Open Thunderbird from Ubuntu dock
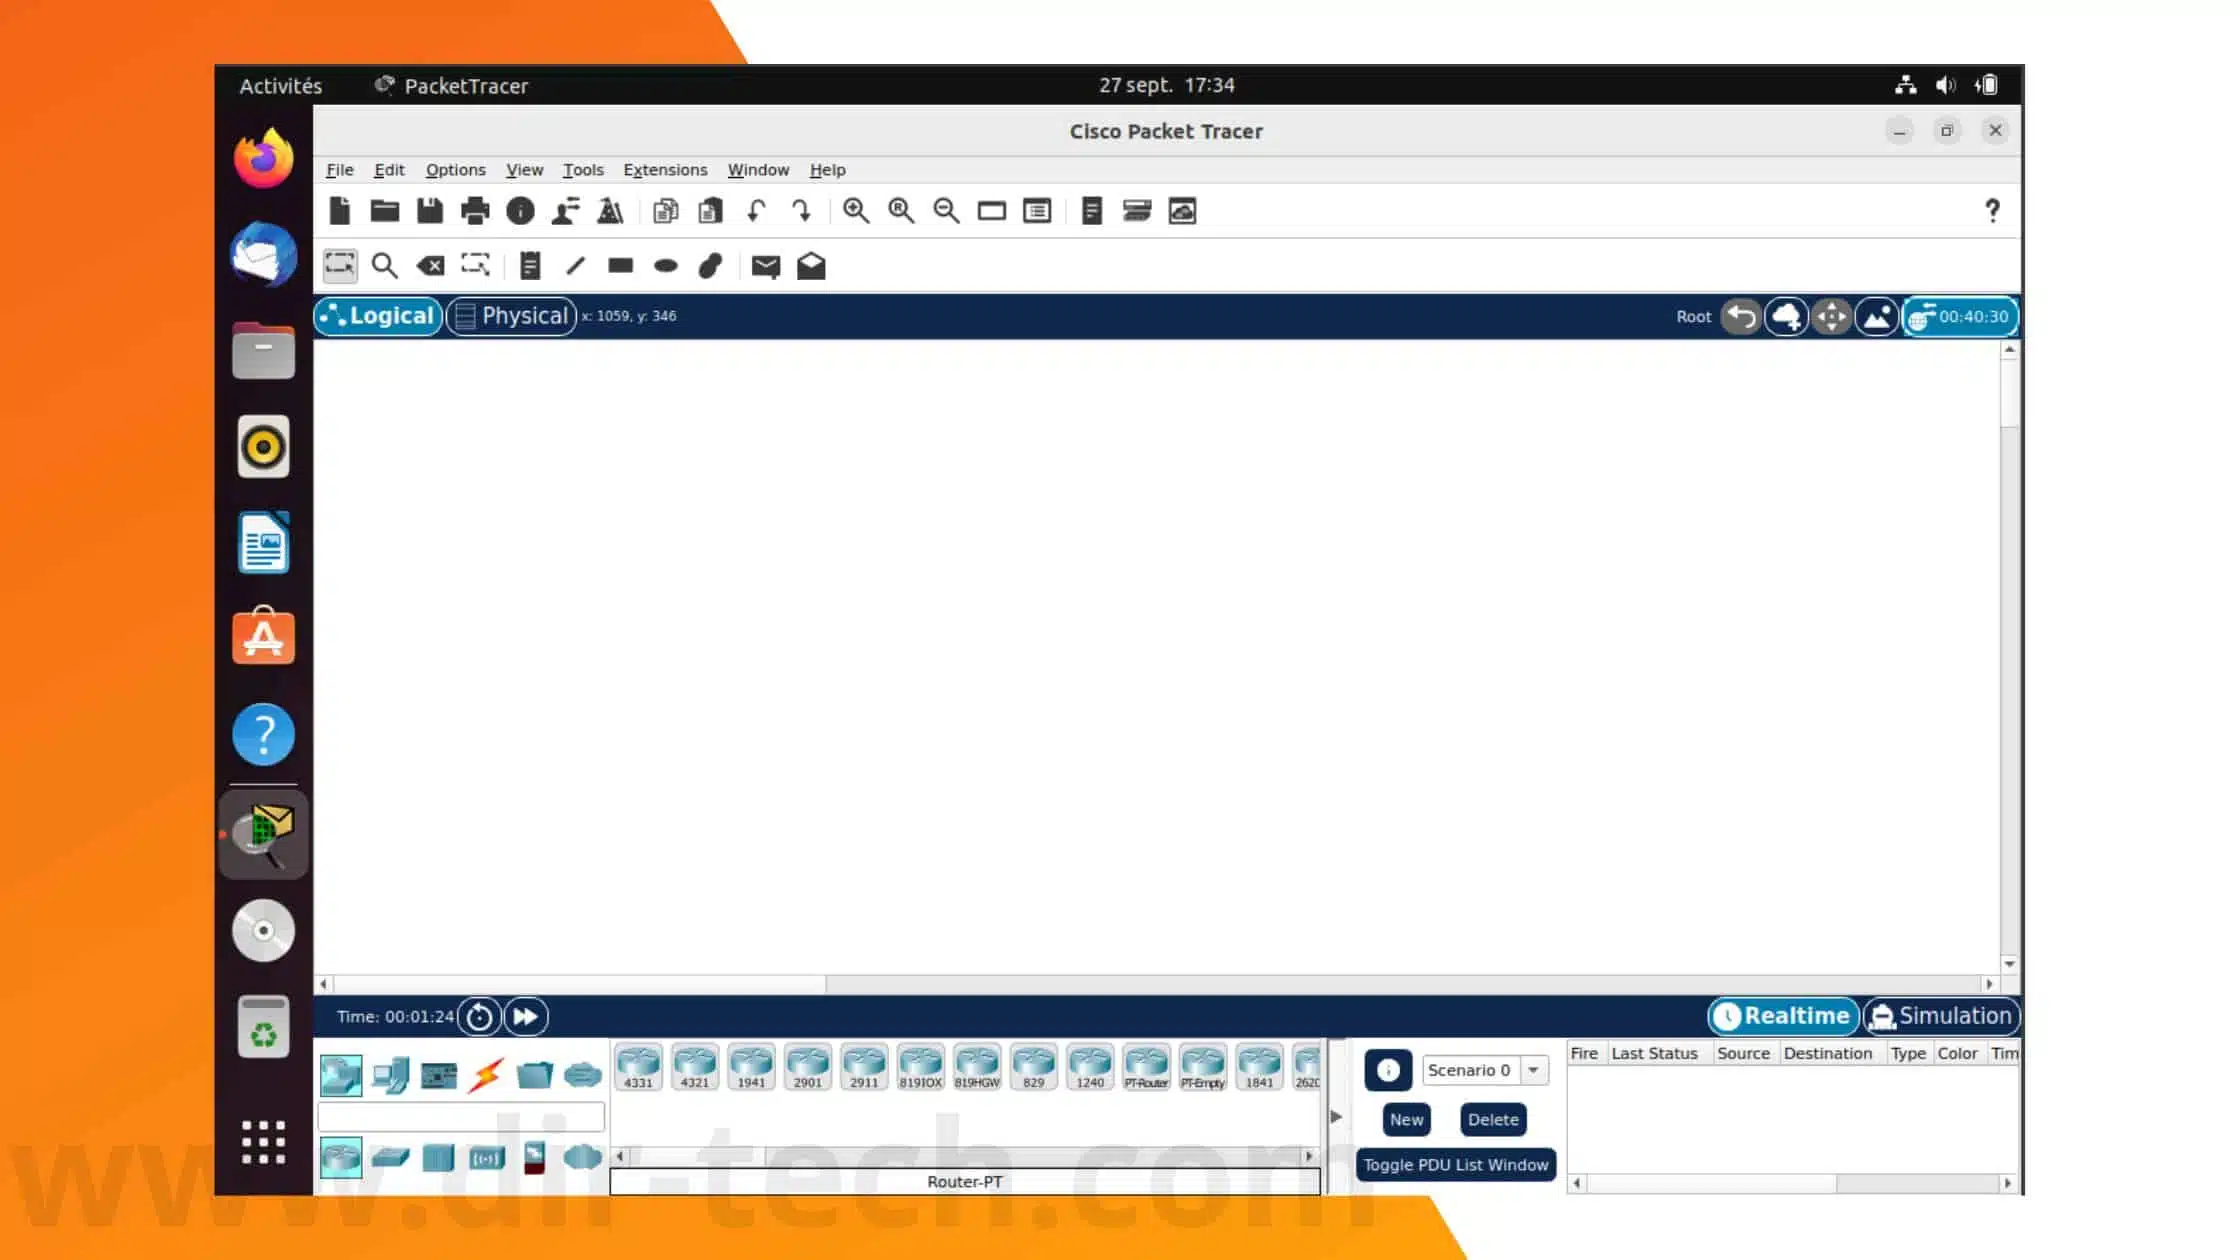This screenshot has height=1260, width=2240. point(264,254)
